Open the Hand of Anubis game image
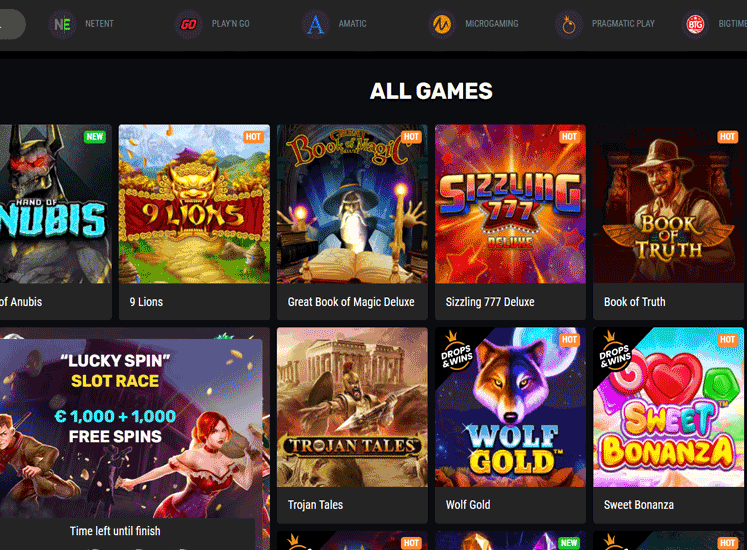Image resolution: width=747 pixels, height=550 pixels. point(56,204)
